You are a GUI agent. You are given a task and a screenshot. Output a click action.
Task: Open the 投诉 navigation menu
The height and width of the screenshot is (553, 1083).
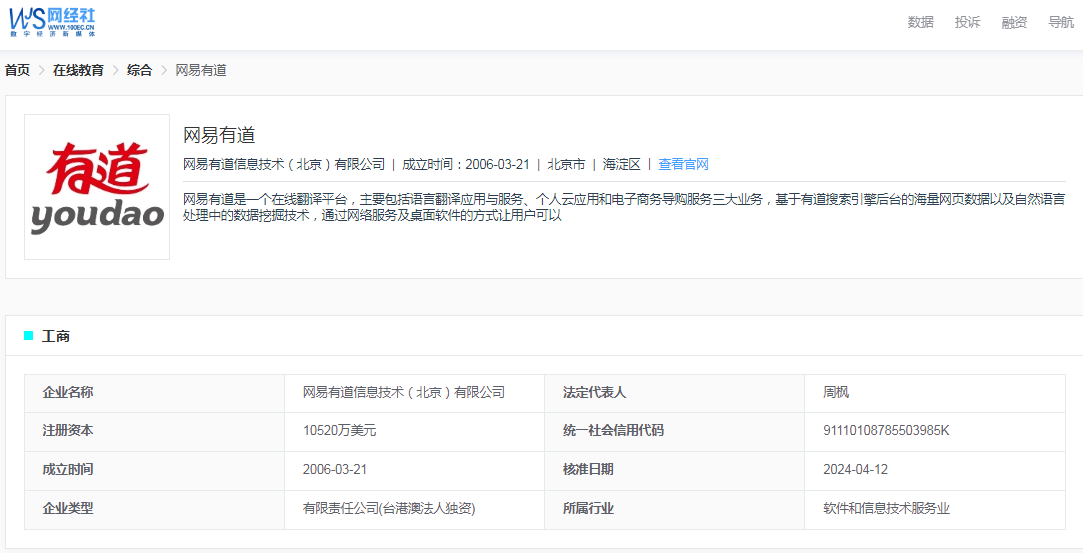click(967, 22)
